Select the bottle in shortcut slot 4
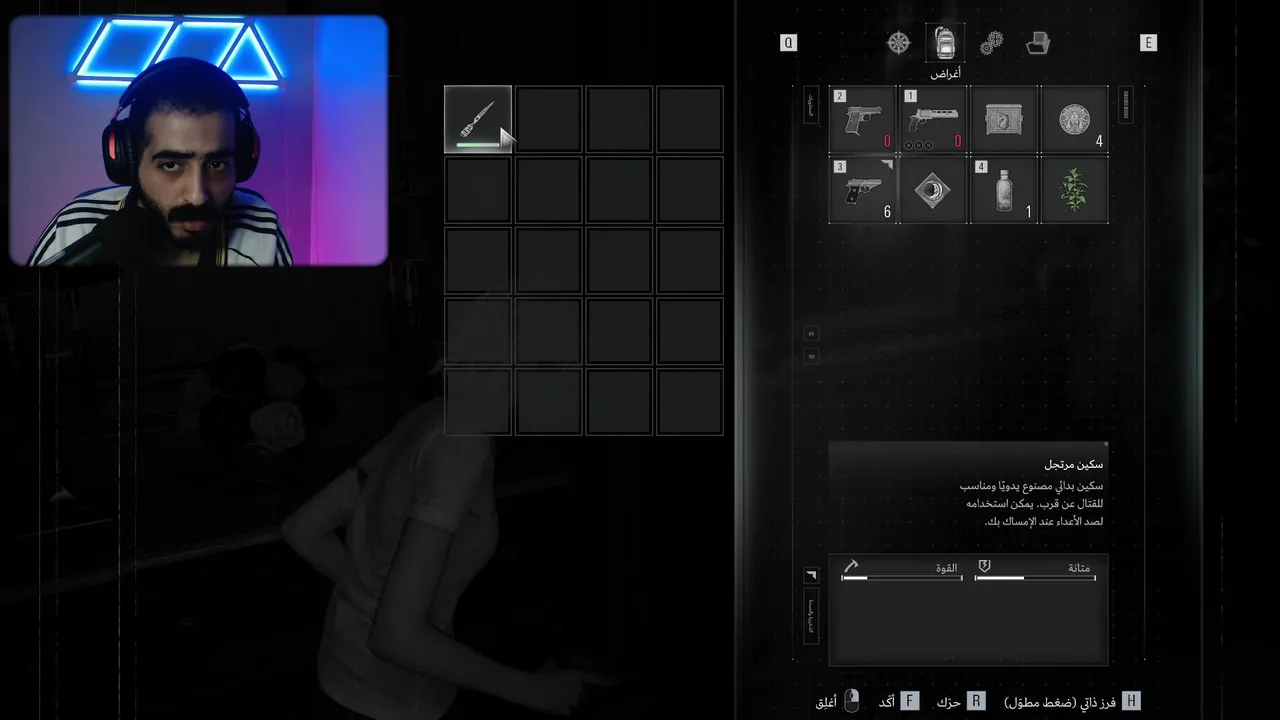 (x=1003, y=189)
